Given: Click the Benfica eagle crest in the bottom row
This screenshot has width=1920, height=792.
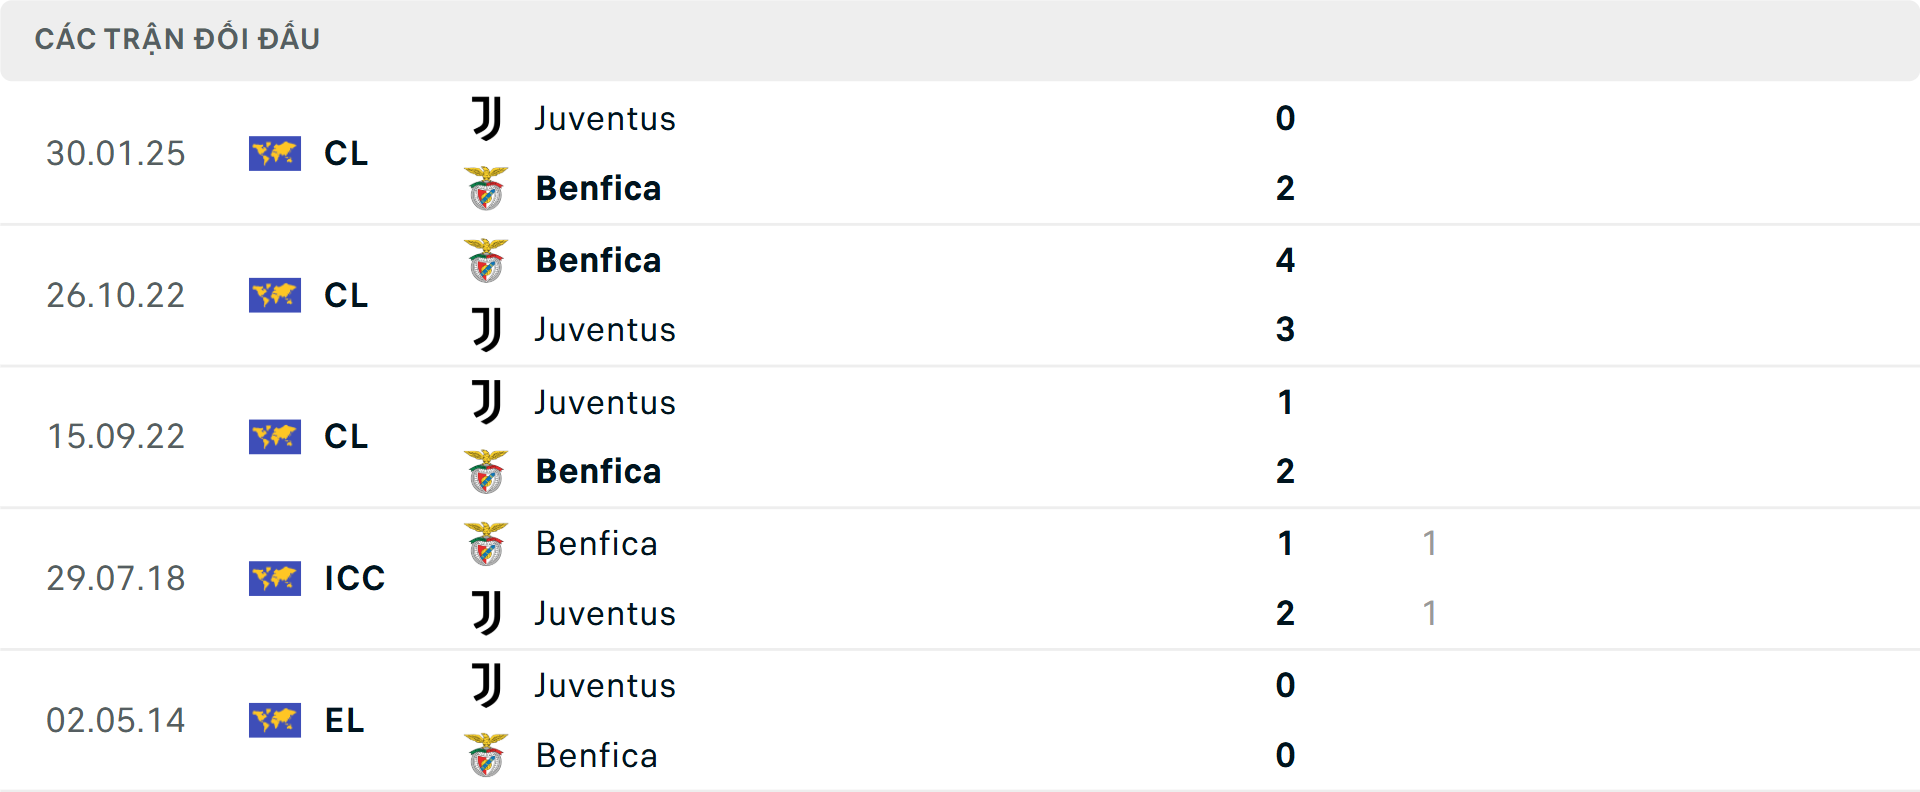Looking at the screenshot, I should click(x=488, y=756).
